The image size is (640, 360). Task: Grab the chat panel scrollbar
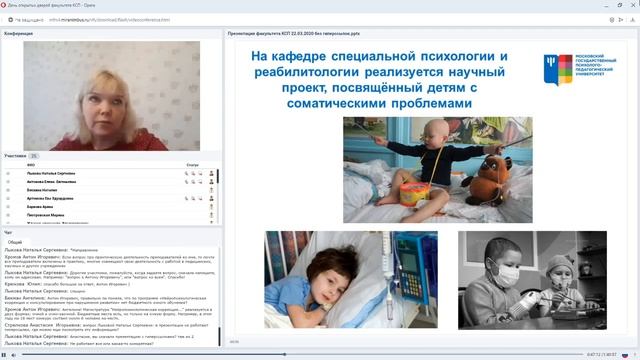click(220, 336)
